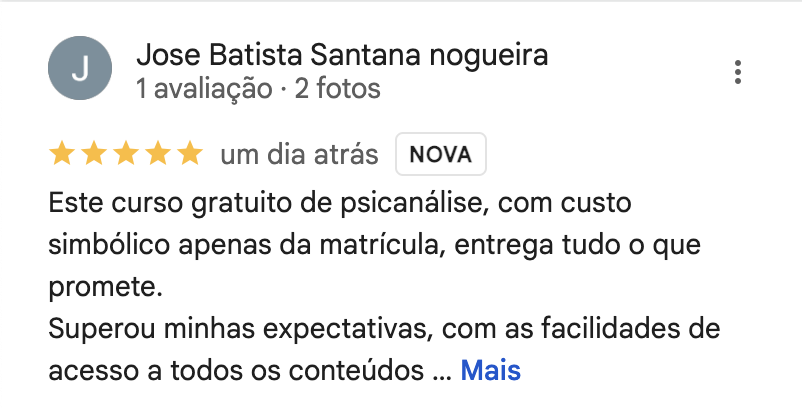Click the line "Este curso gratuito de psicanálise"
The height and width of the screenshot is (408, 802).
pos(340,203)
